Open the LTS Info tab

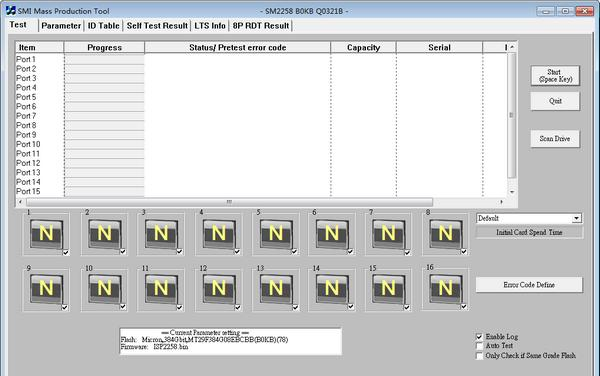coord(210,26)
